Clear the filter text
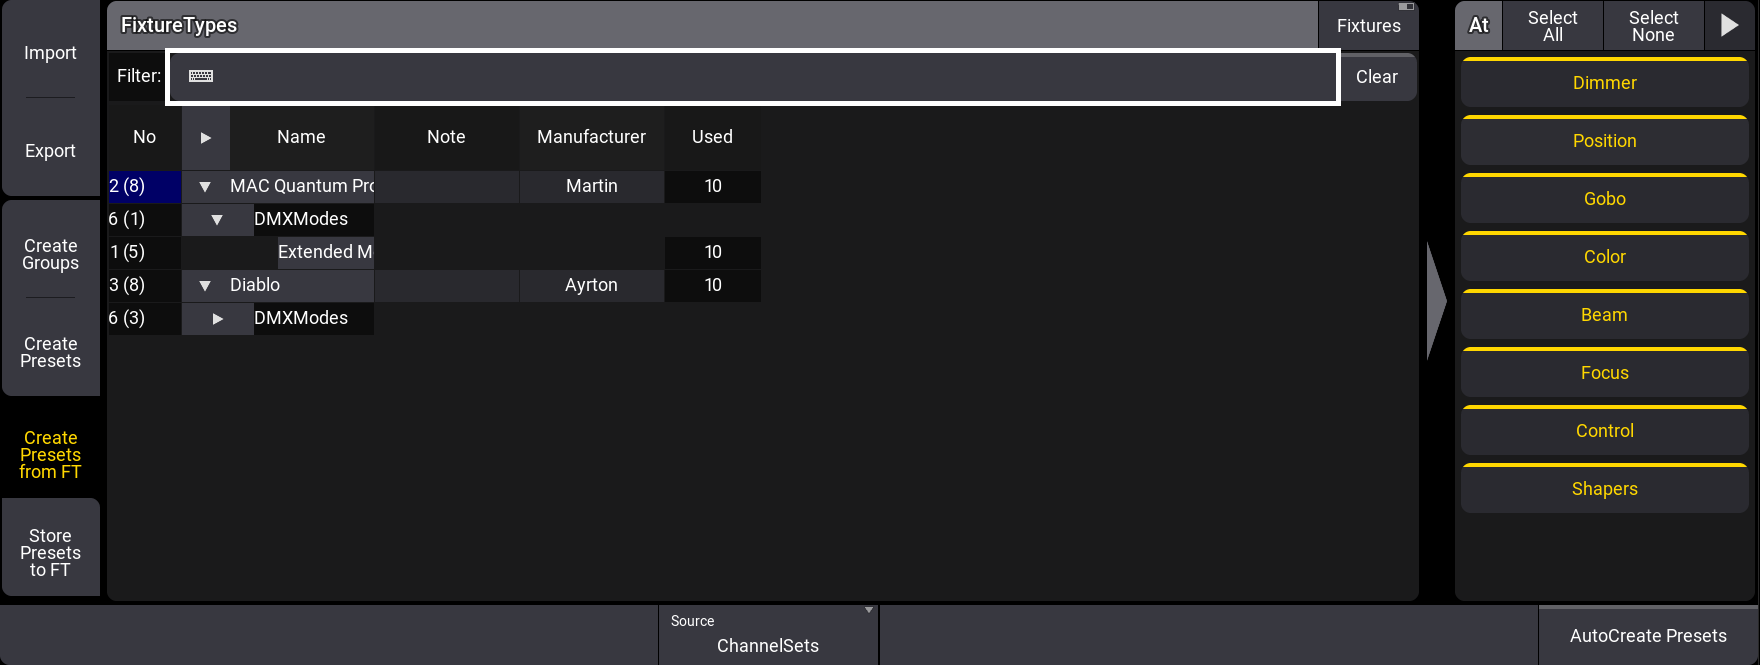 [x=1376, y=77]
